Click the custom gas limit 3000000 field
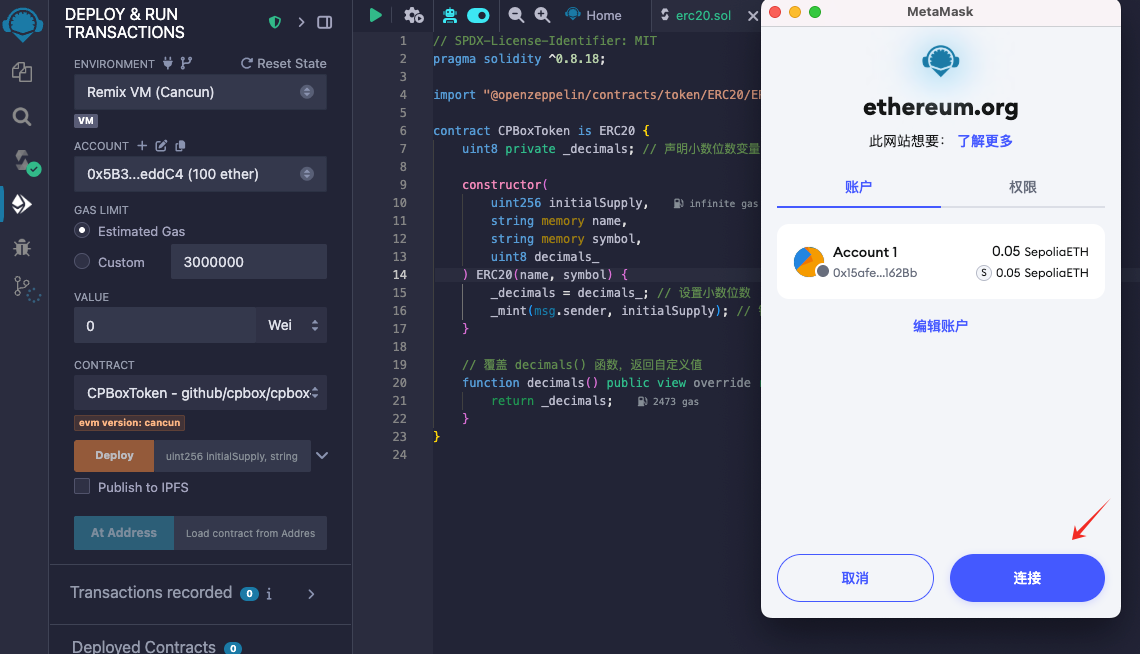The width and height of the screenshot is (1140, 654). [249, 262]
